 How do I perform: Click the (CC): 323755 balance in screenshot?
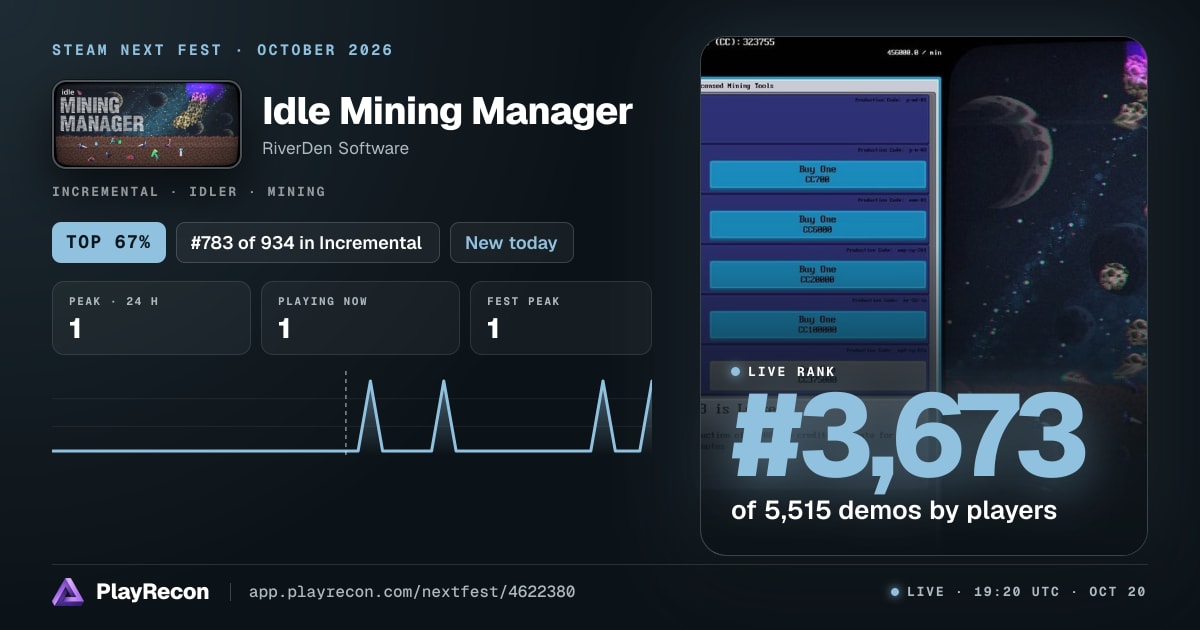(x=744, y=43)
